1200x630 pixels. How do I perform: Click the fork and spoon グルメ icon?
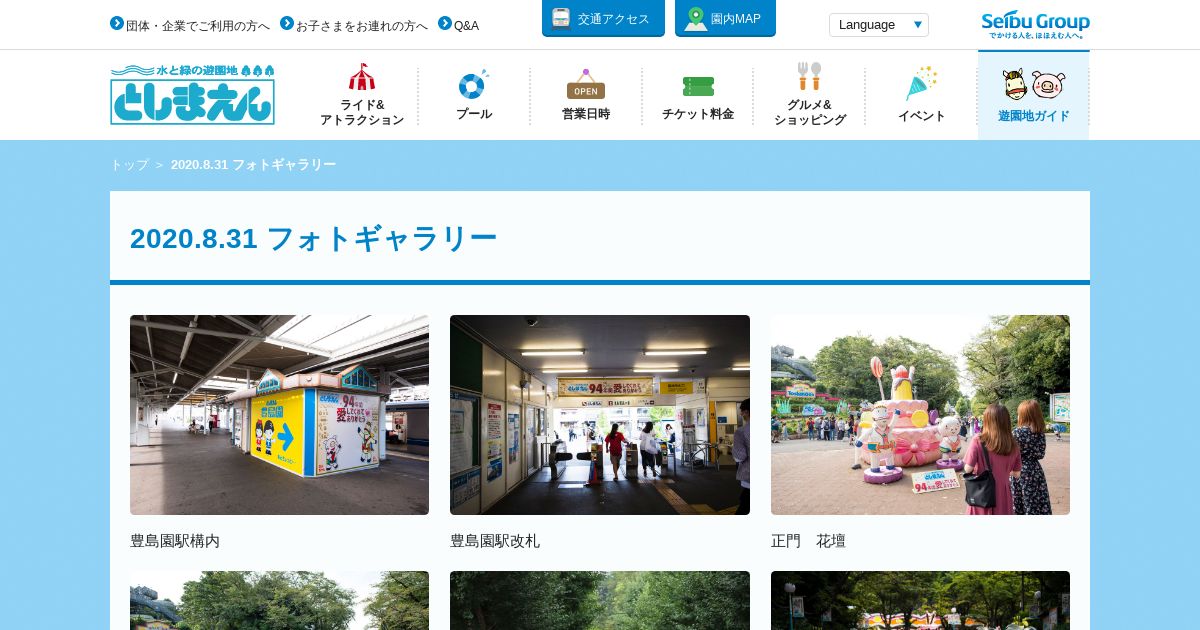point(809,76)
